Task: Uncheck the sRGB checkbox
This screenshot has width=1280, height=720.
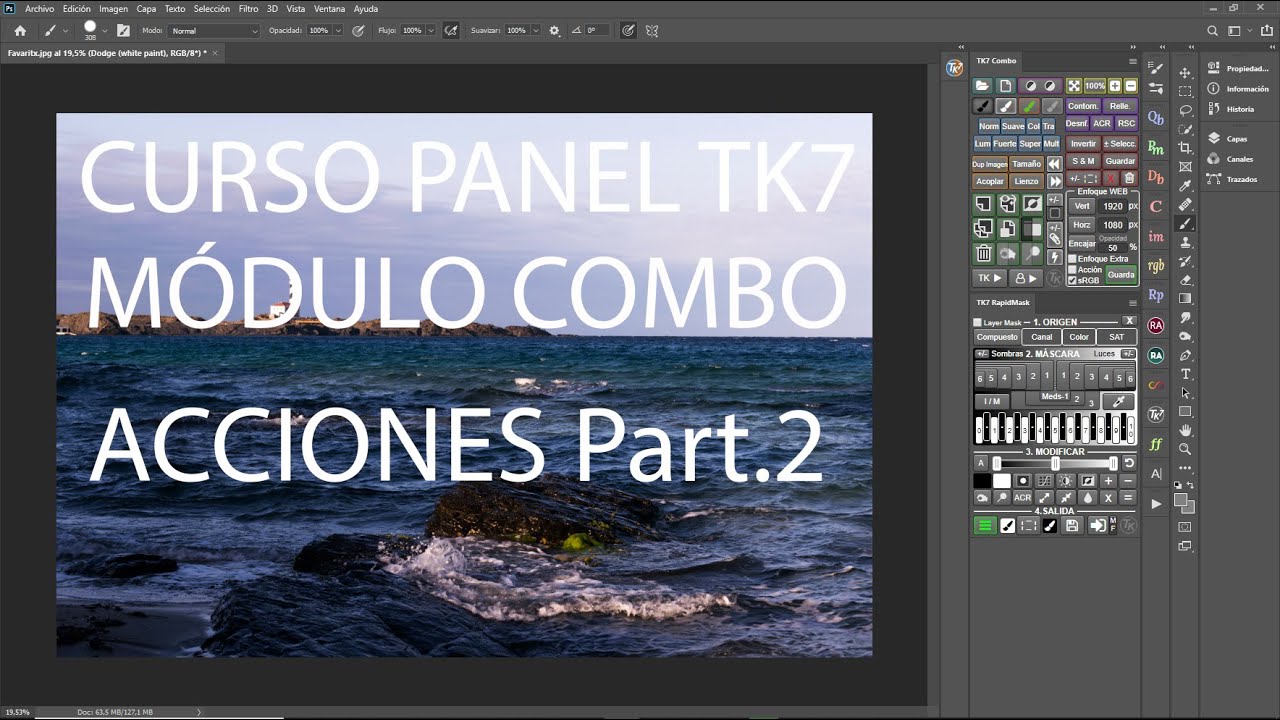Action: (x=1073, y=281)
